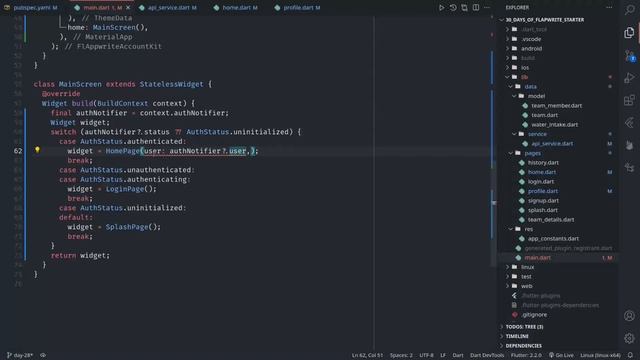This screenshot has height=360, width=640.
Task: Open login.dart in the explorer
Action: click(x=540, y=182)
